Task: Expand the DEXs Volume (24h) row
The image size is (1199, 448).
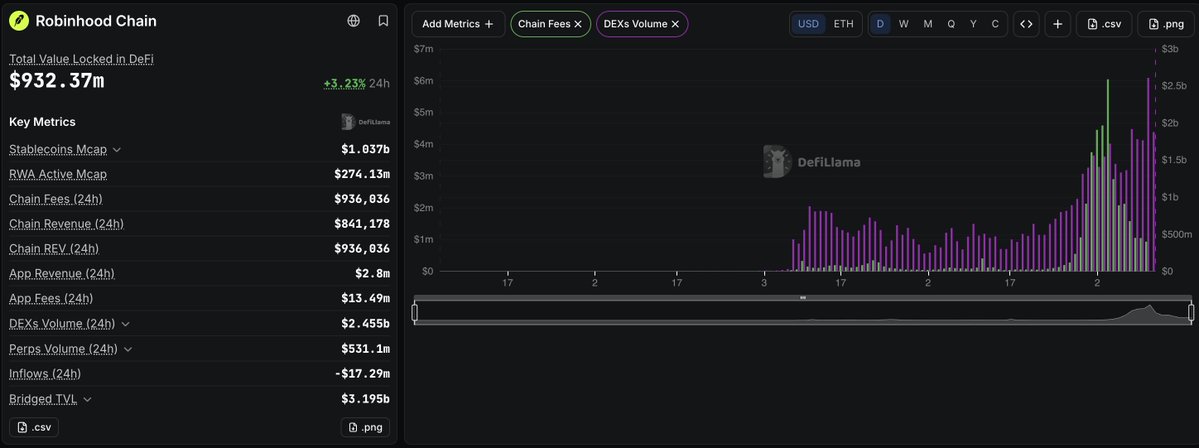Action: pos(125,324)
